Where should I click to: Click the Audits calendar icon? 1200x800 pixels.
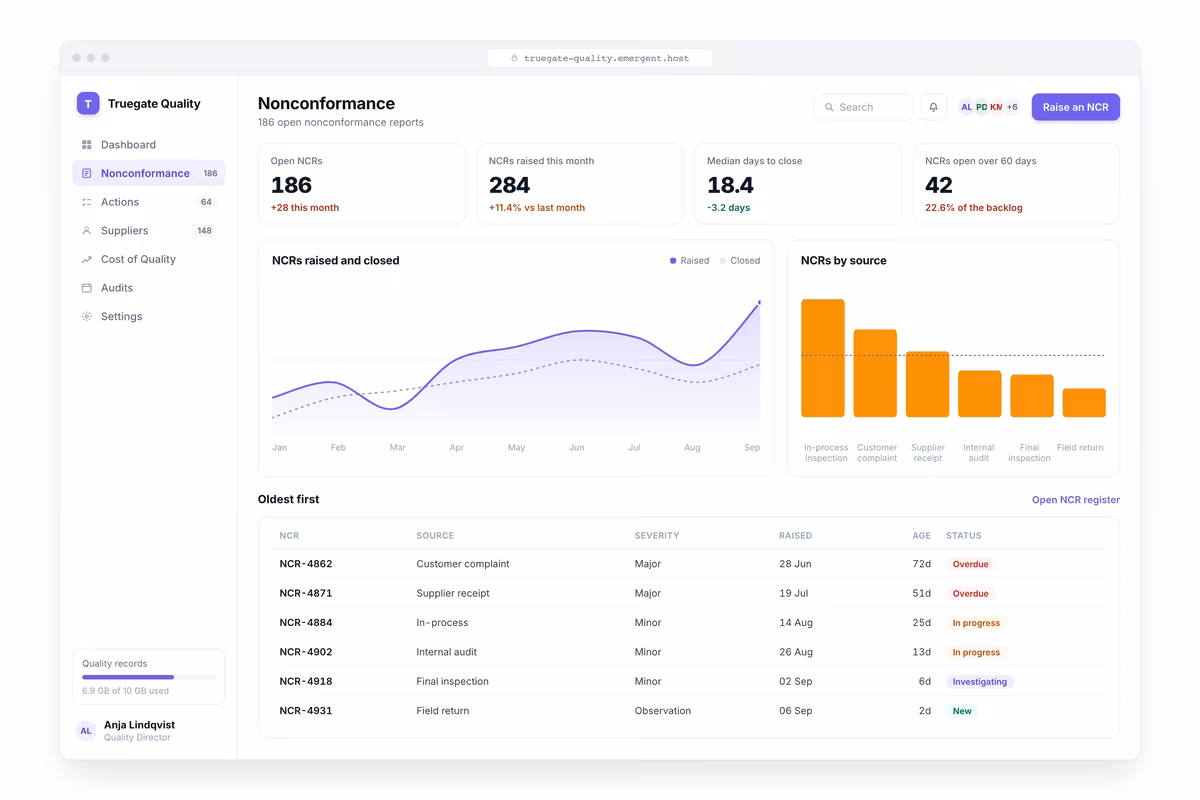87,288
